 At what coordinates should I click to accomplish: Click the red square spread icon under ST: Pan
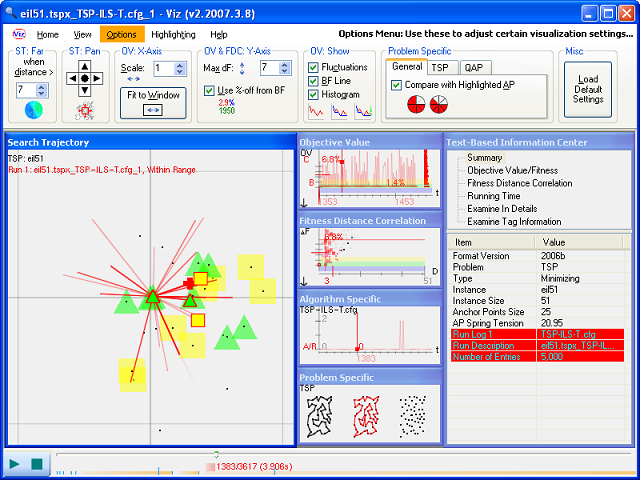click(x=85, y=111)
